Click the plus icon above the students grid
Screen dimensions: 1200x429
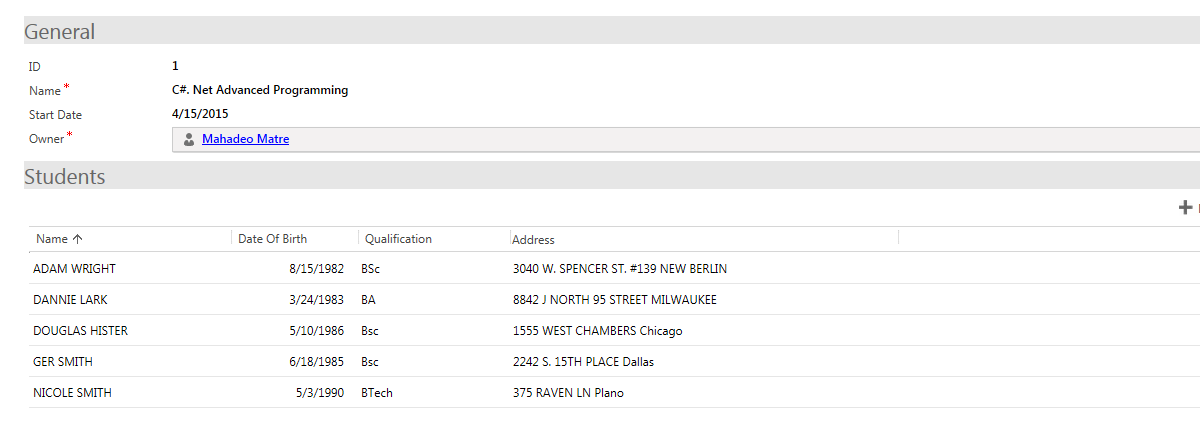tap(1185, 207)
